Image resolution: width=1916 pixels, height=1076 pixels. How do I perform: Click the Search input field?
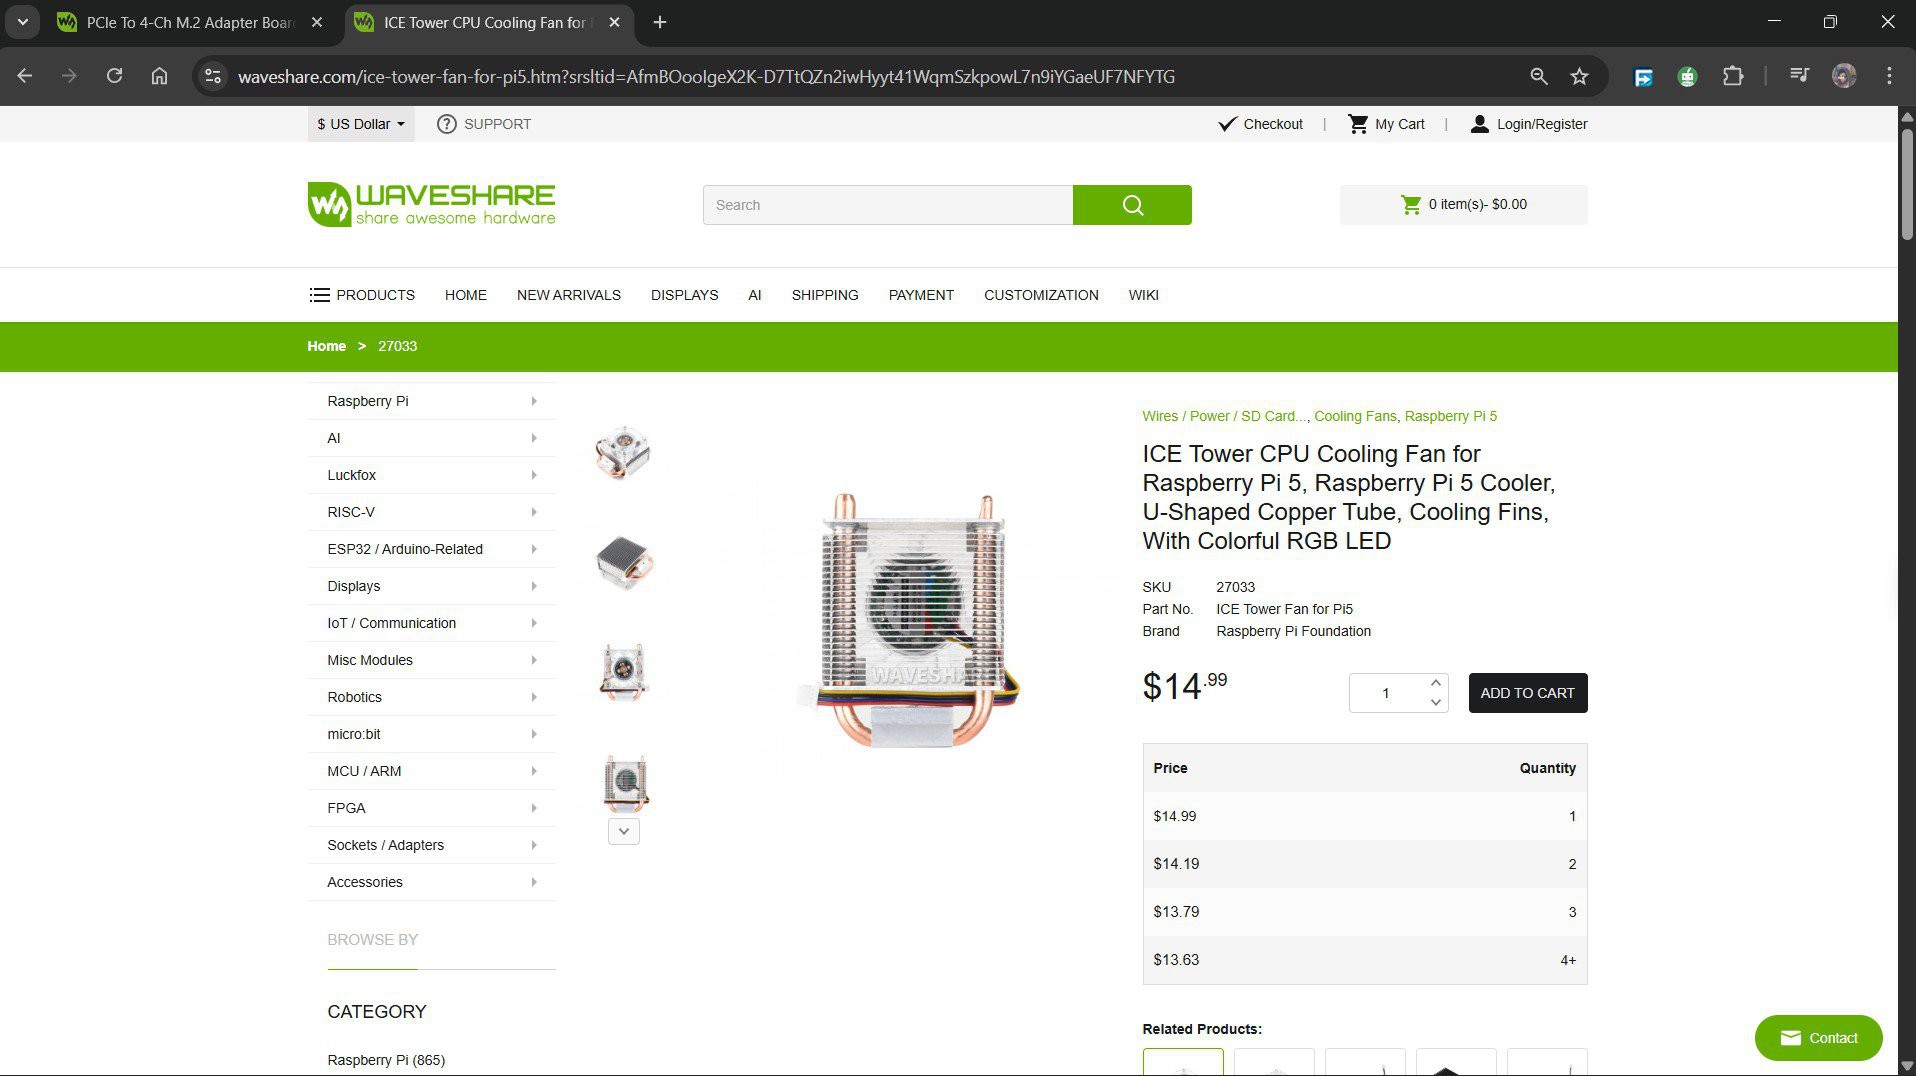point(887,205)
